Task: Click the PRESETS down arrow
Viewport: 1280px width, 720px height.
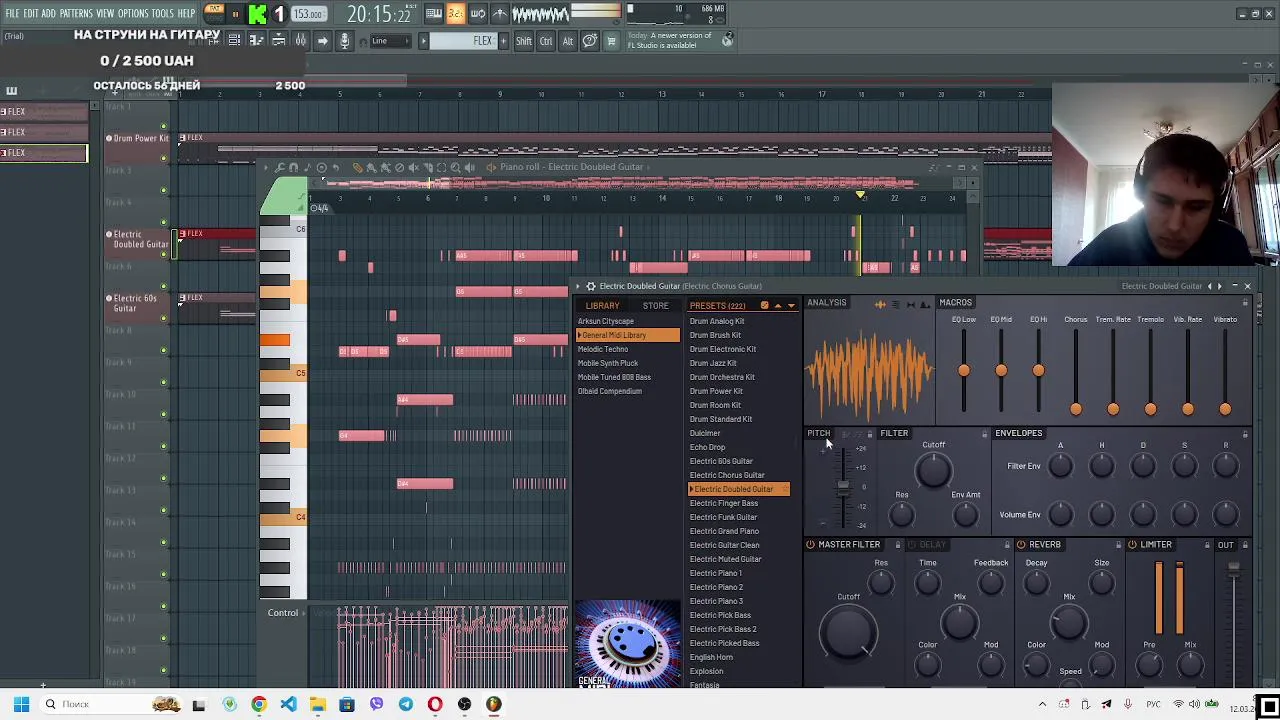Action: point(791,305)
